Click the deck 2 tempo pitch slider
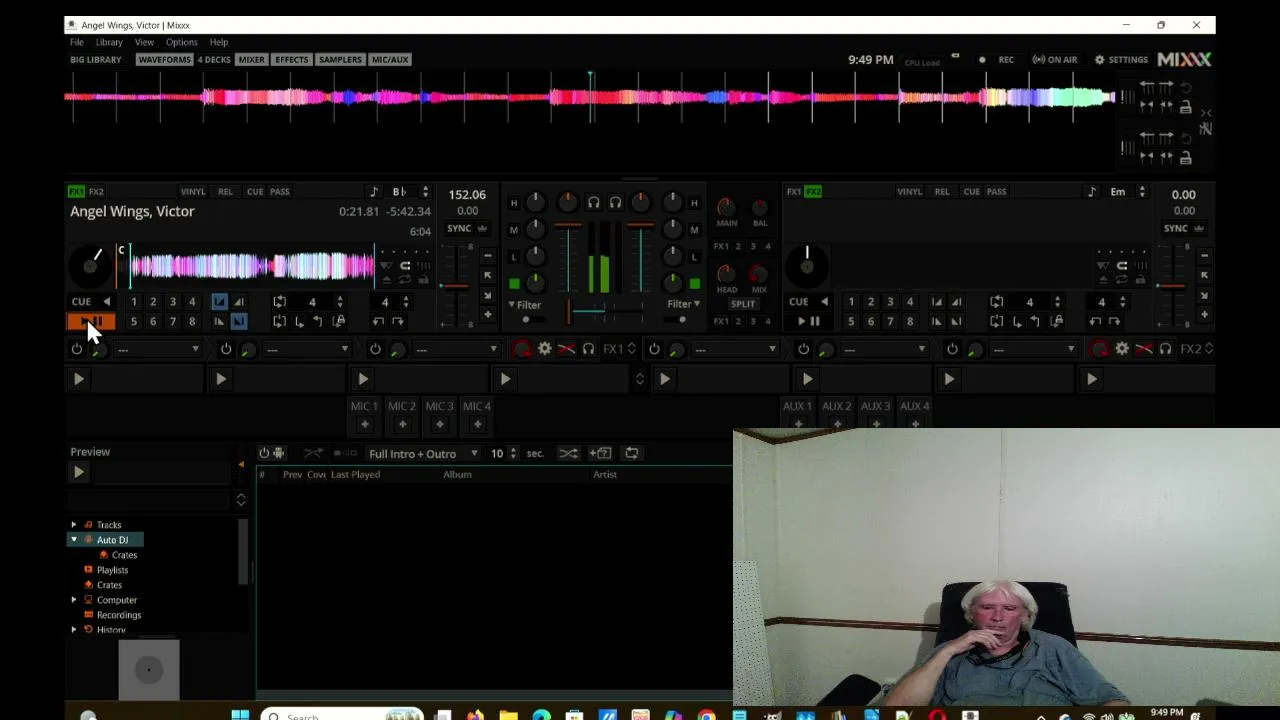Viewport: 1280px width, 720px height. coord(1172,285)
